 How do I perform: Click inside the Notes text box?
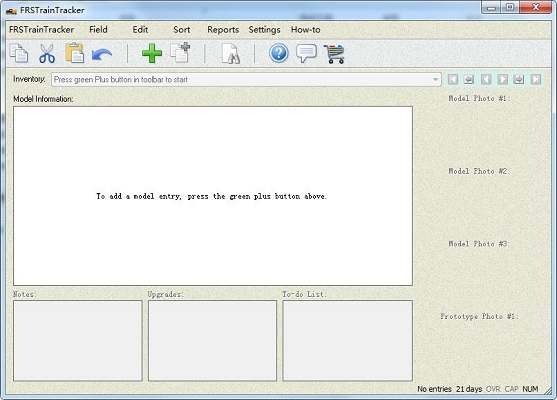click(78, 341)
